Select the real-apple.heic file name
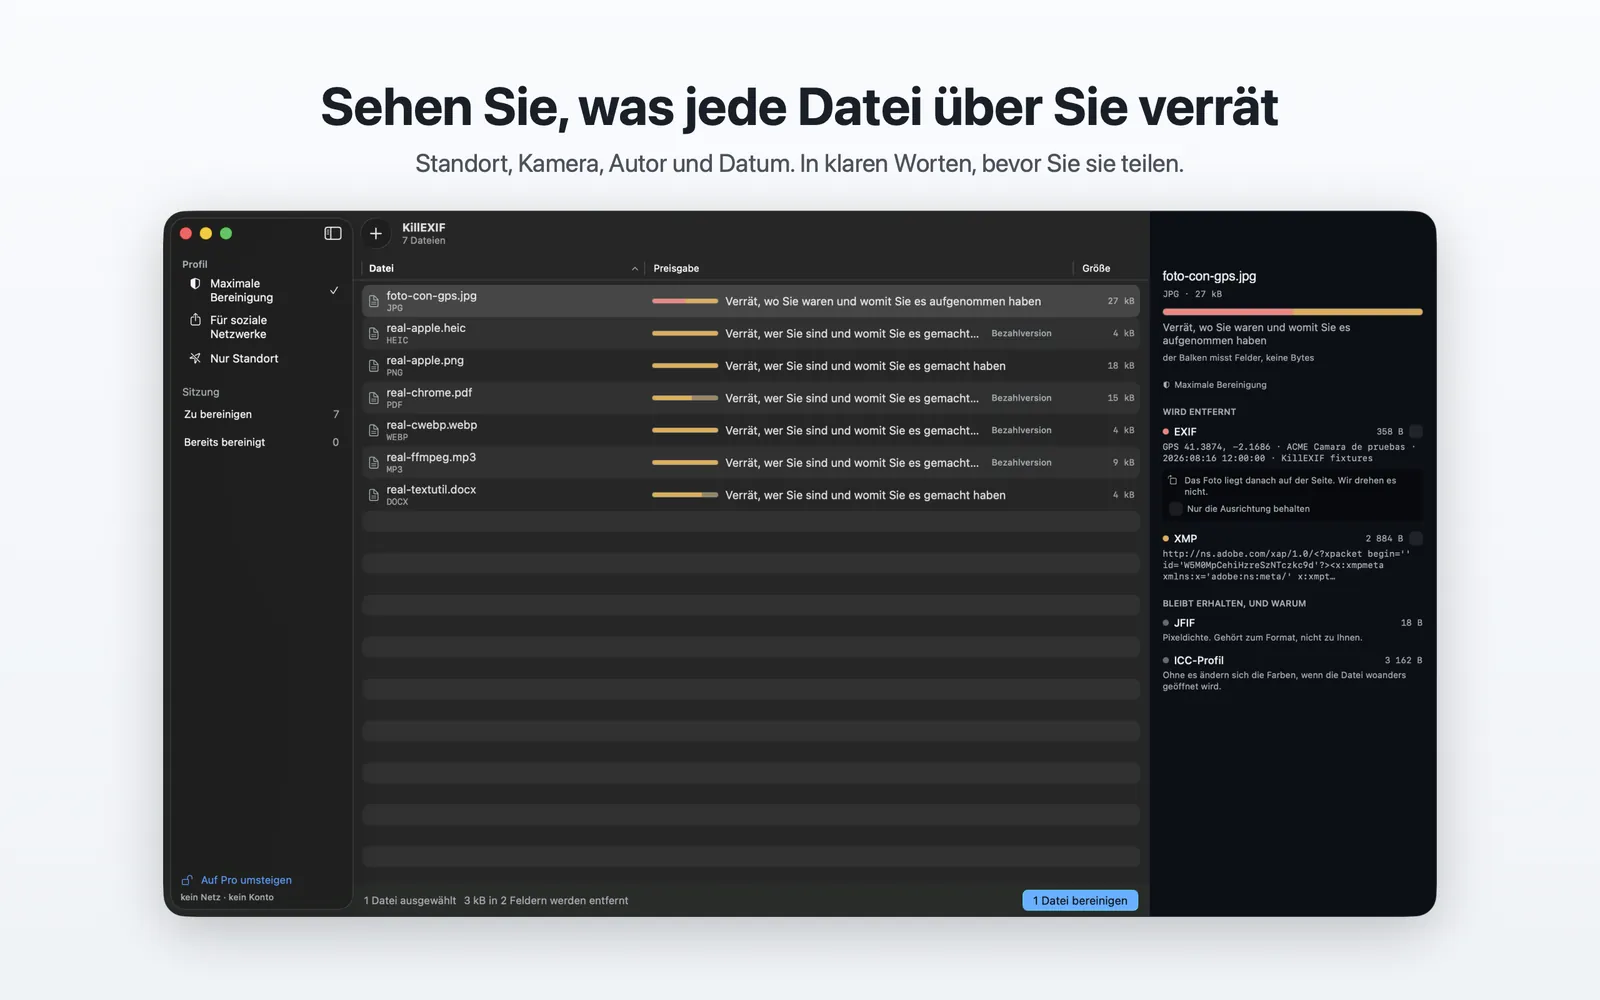The image size is (1600, 1000). click(x=426, y=328)
